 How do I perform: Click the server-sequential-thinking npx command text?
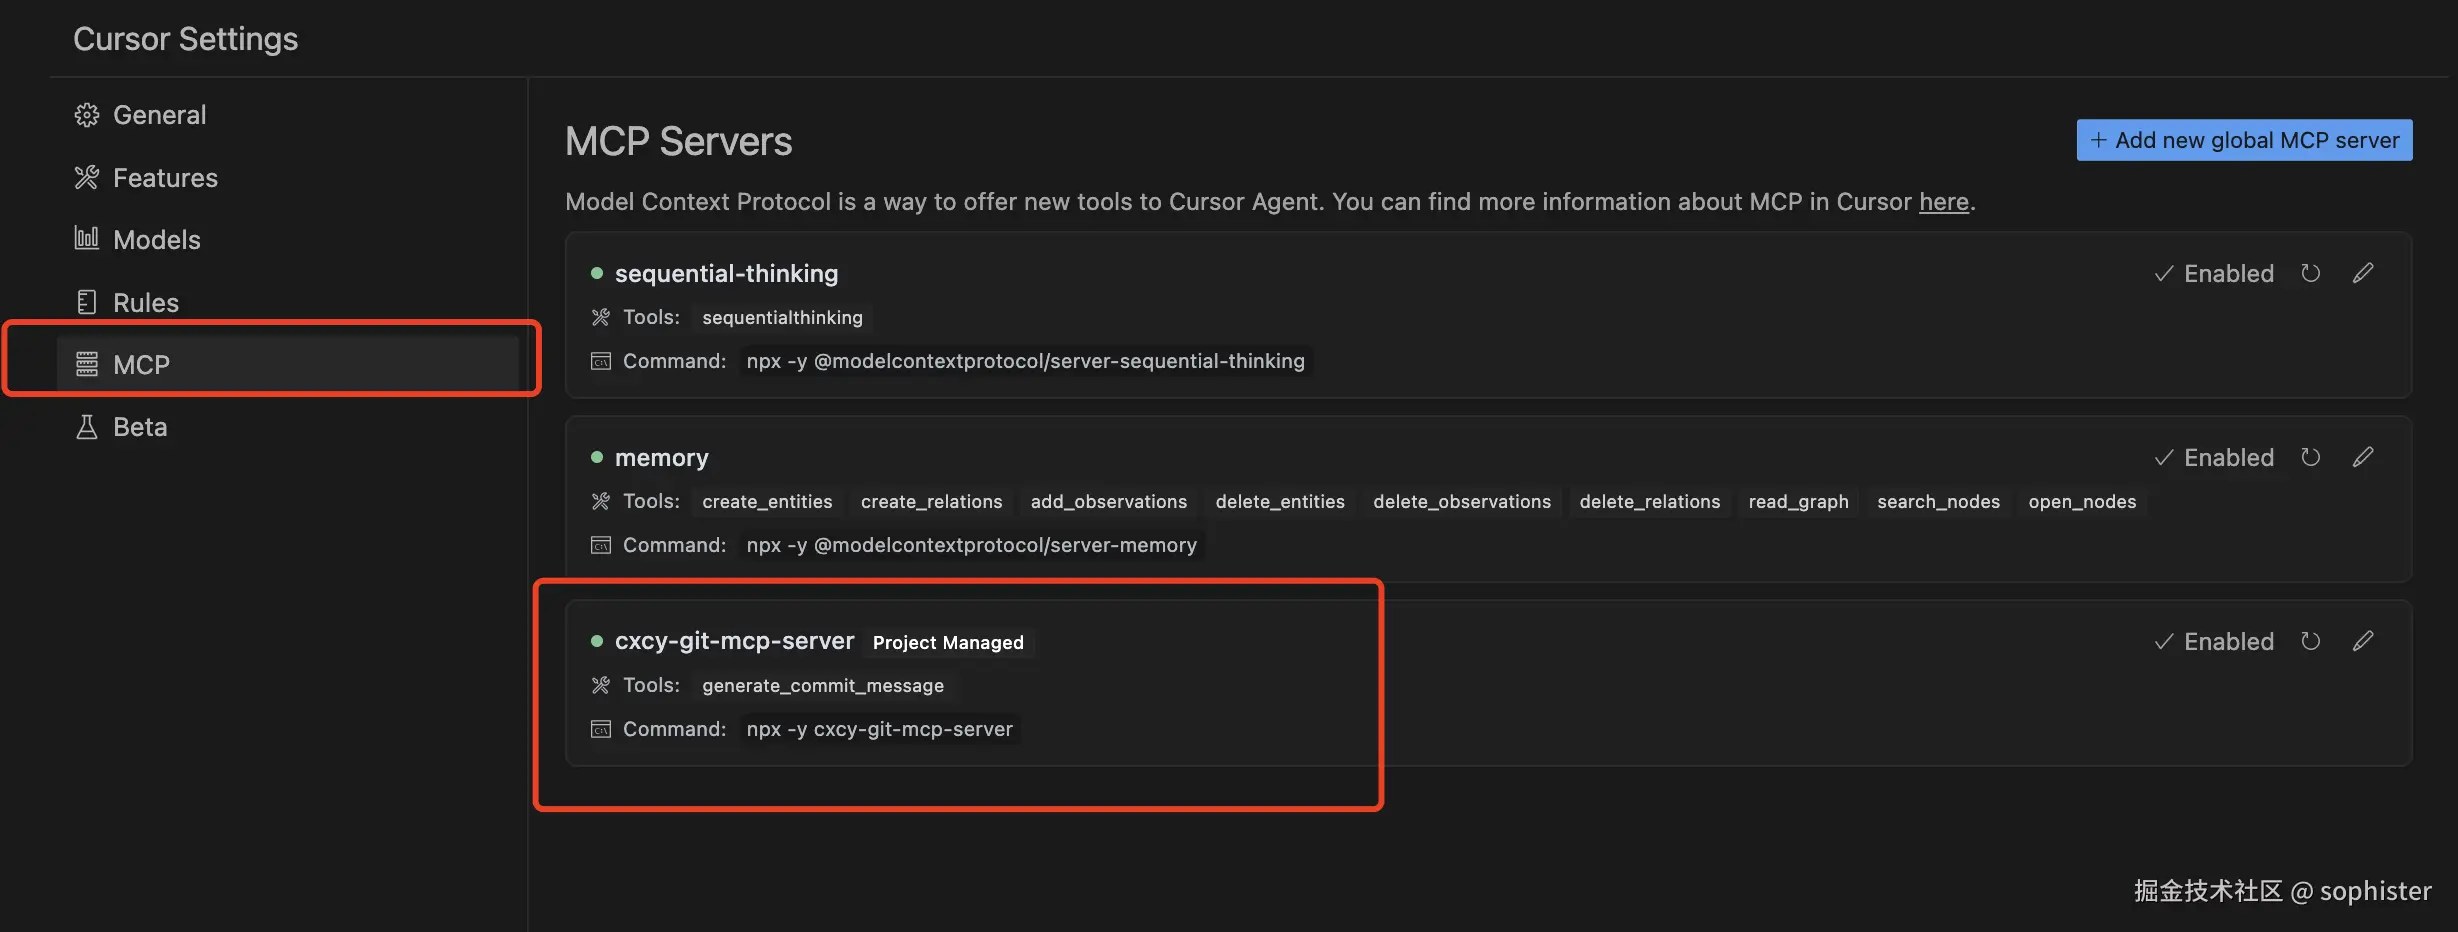pos(1025,361)
